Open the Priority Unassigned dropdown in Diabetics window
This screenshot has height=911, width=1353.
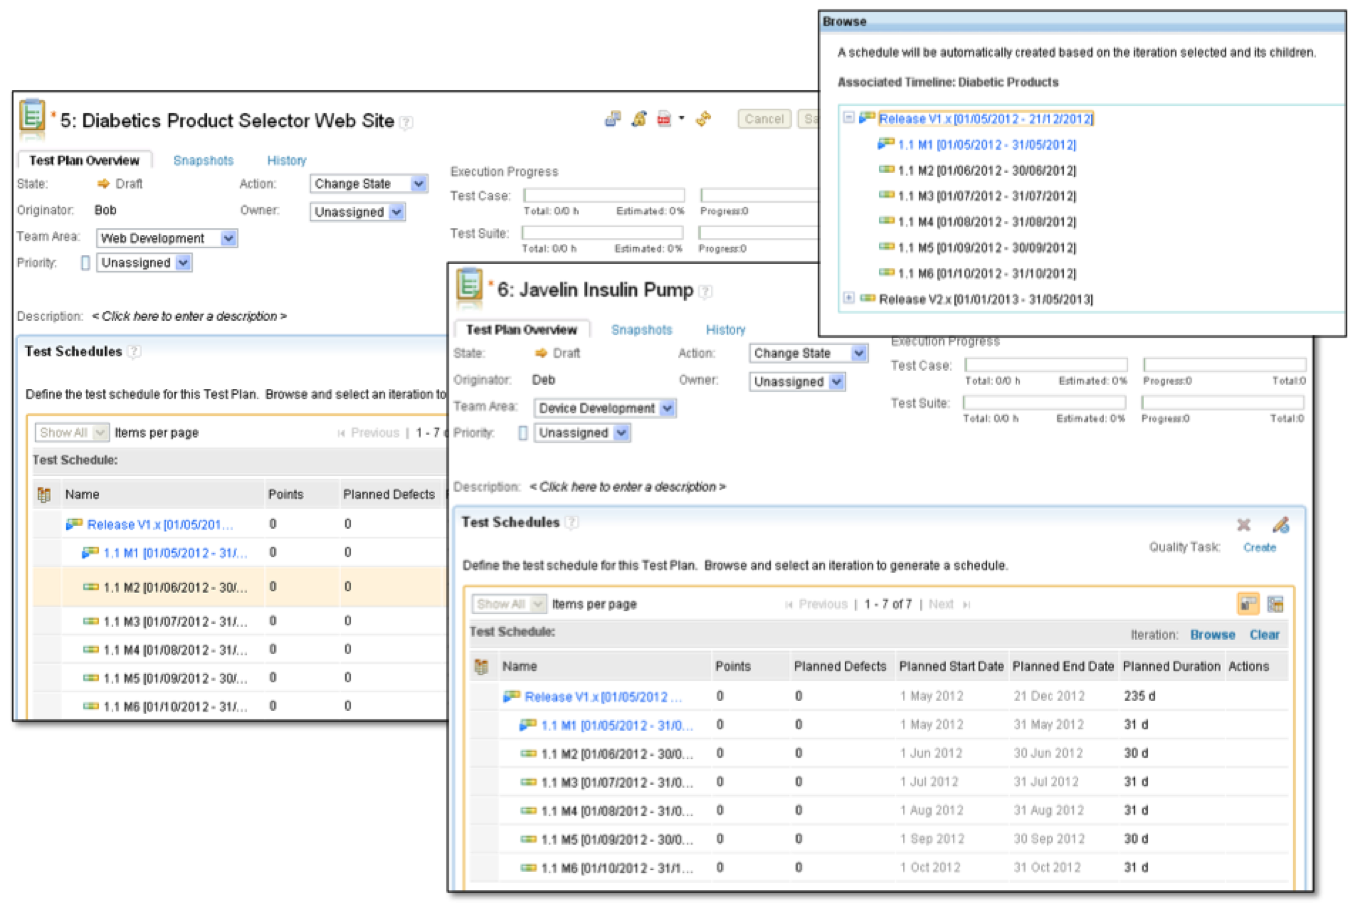(x=144, y=263)
